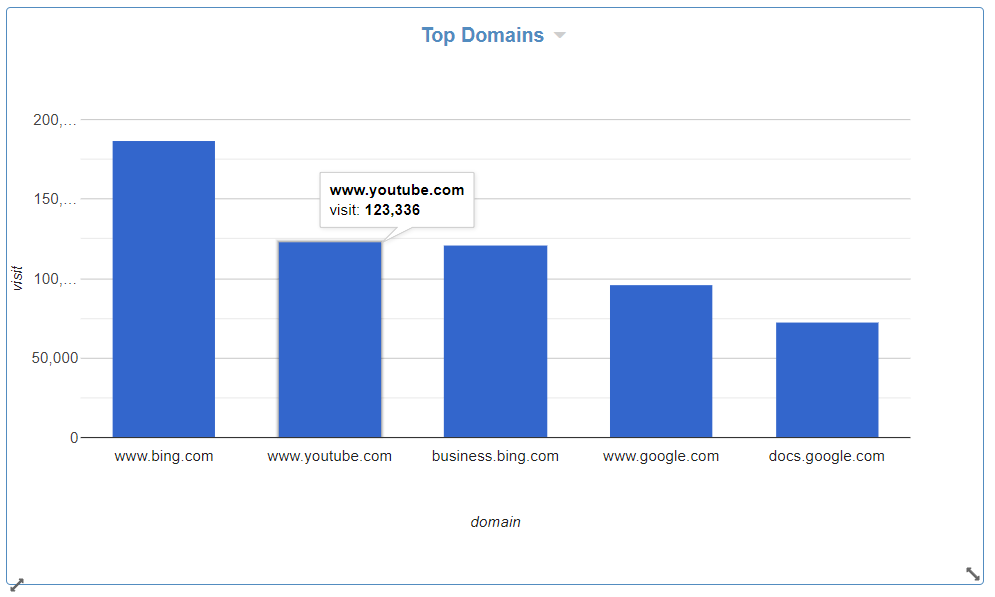Image resolution: width=995 pixels, height=597 pixels.
Task: Dismiss the www.youtube.com visit tooltip
Action: (396, 199)
